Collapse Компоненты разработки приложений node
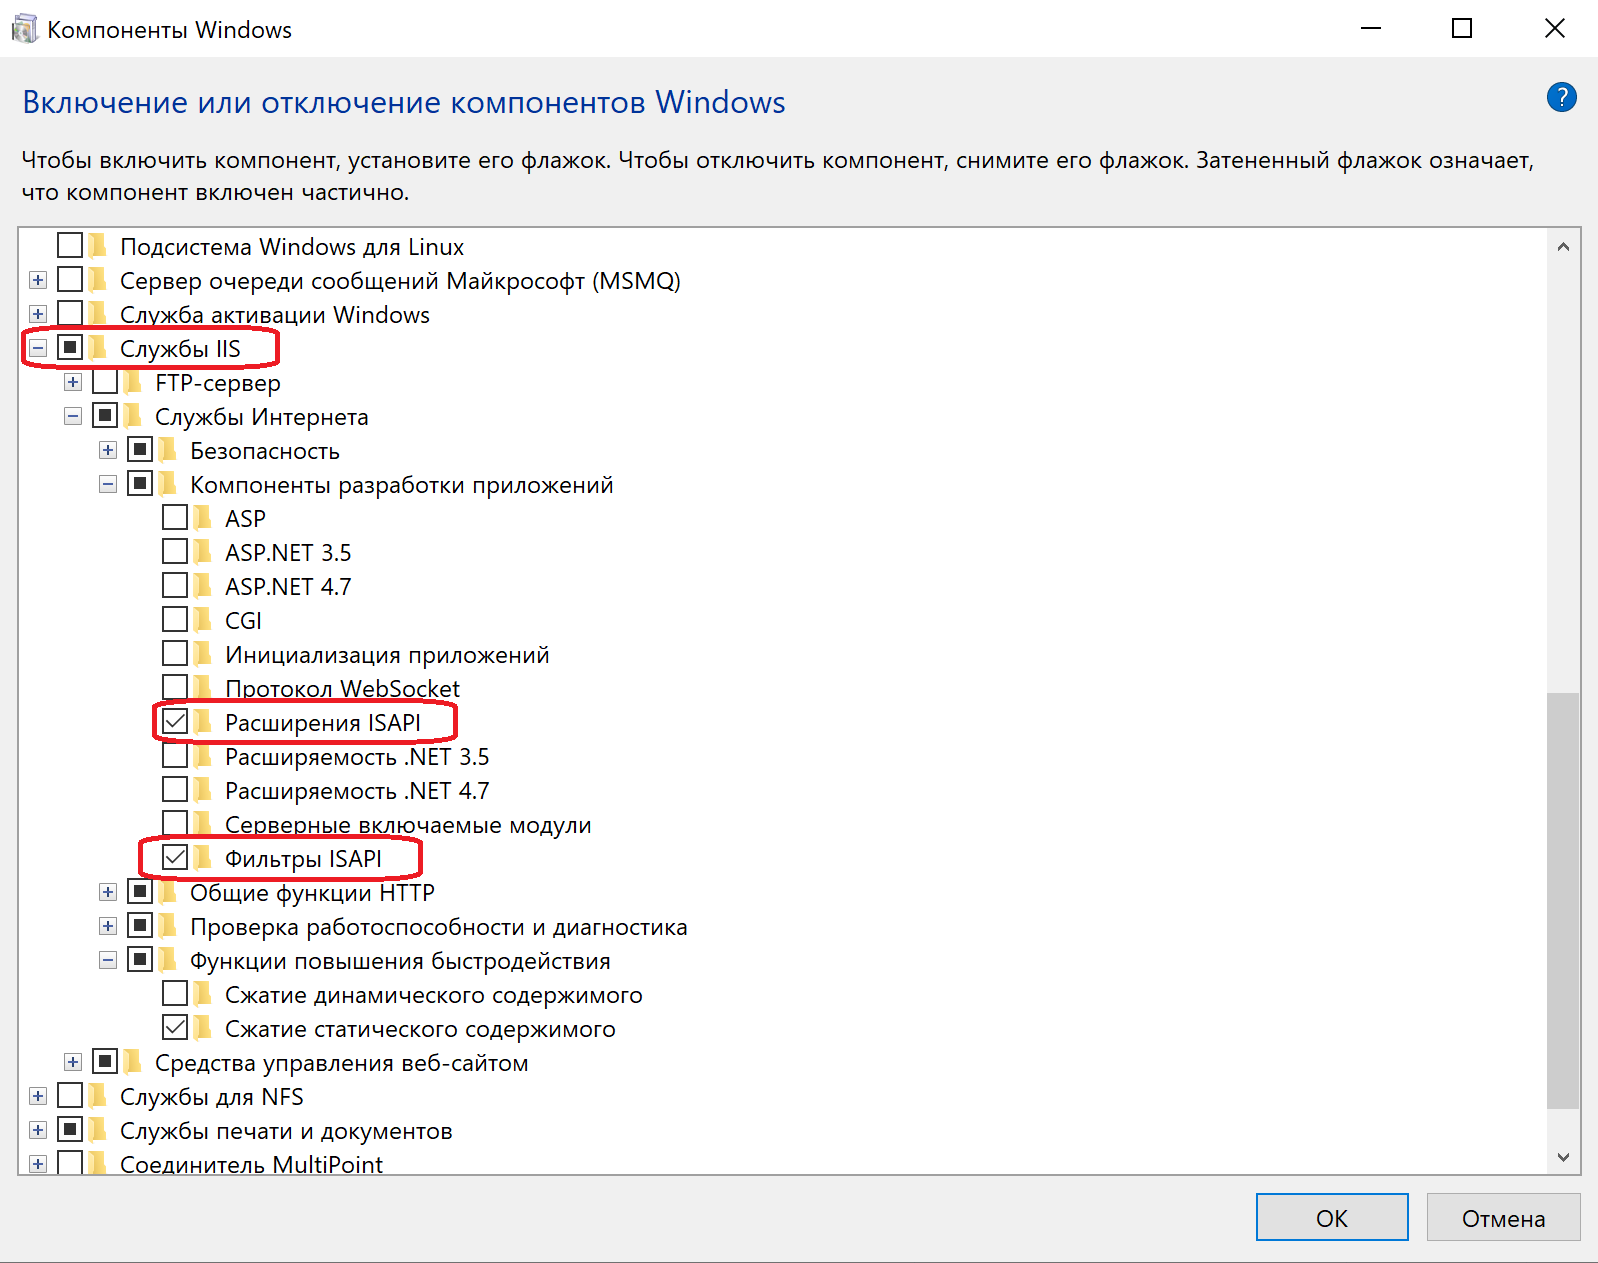Screen dimensions: 1598x1263 pos(108,485)
